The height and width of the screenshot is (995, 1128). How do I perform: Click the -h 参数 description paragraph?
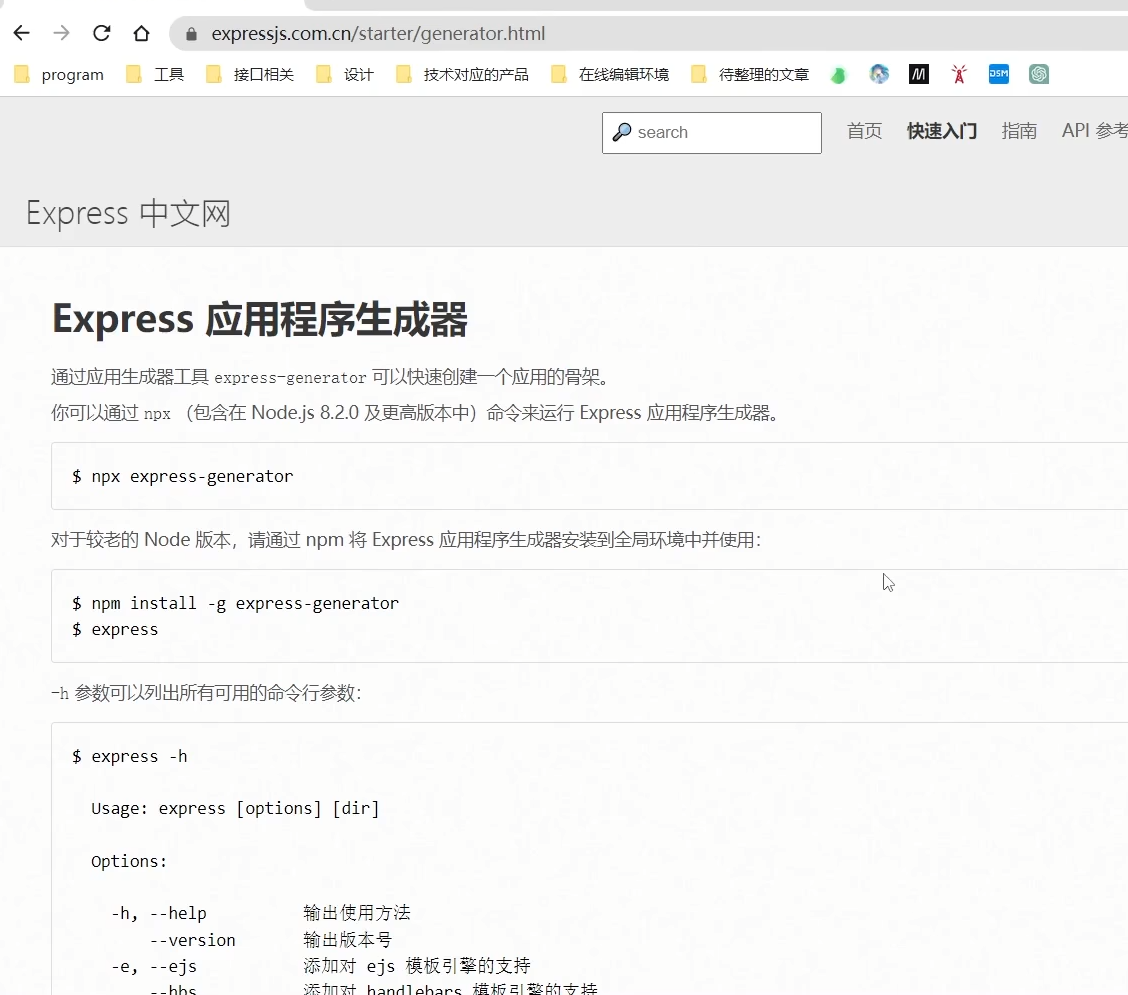point(206,693)
